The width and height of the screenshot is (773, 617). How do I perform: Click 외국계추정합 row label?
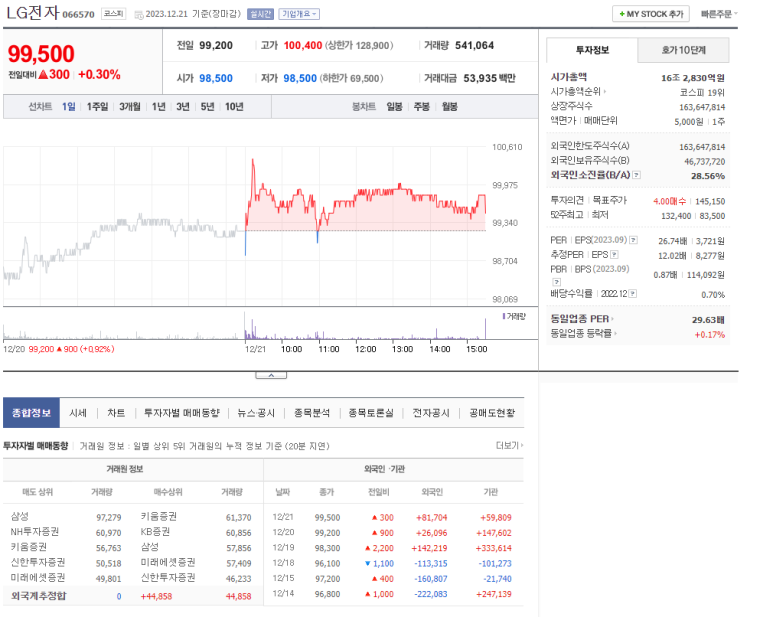pyautogui.click(x=38, y=596)
